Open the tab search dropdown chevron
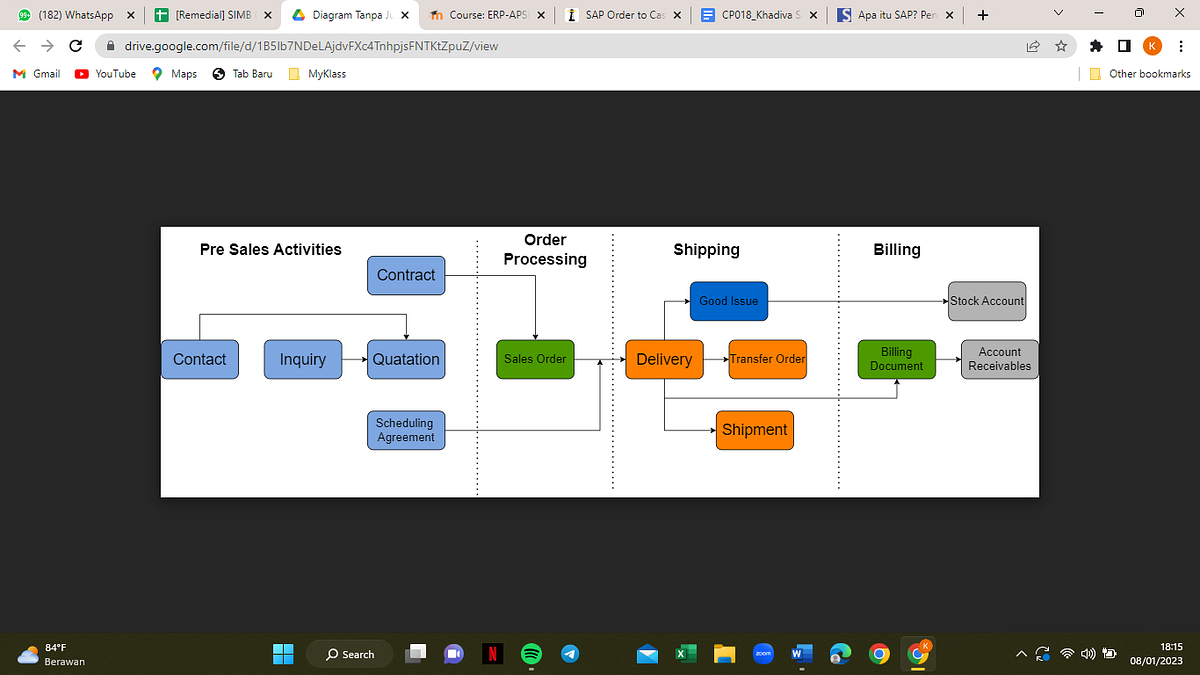This screenshot has width=1200, height=675. [x=1057, y=13]
